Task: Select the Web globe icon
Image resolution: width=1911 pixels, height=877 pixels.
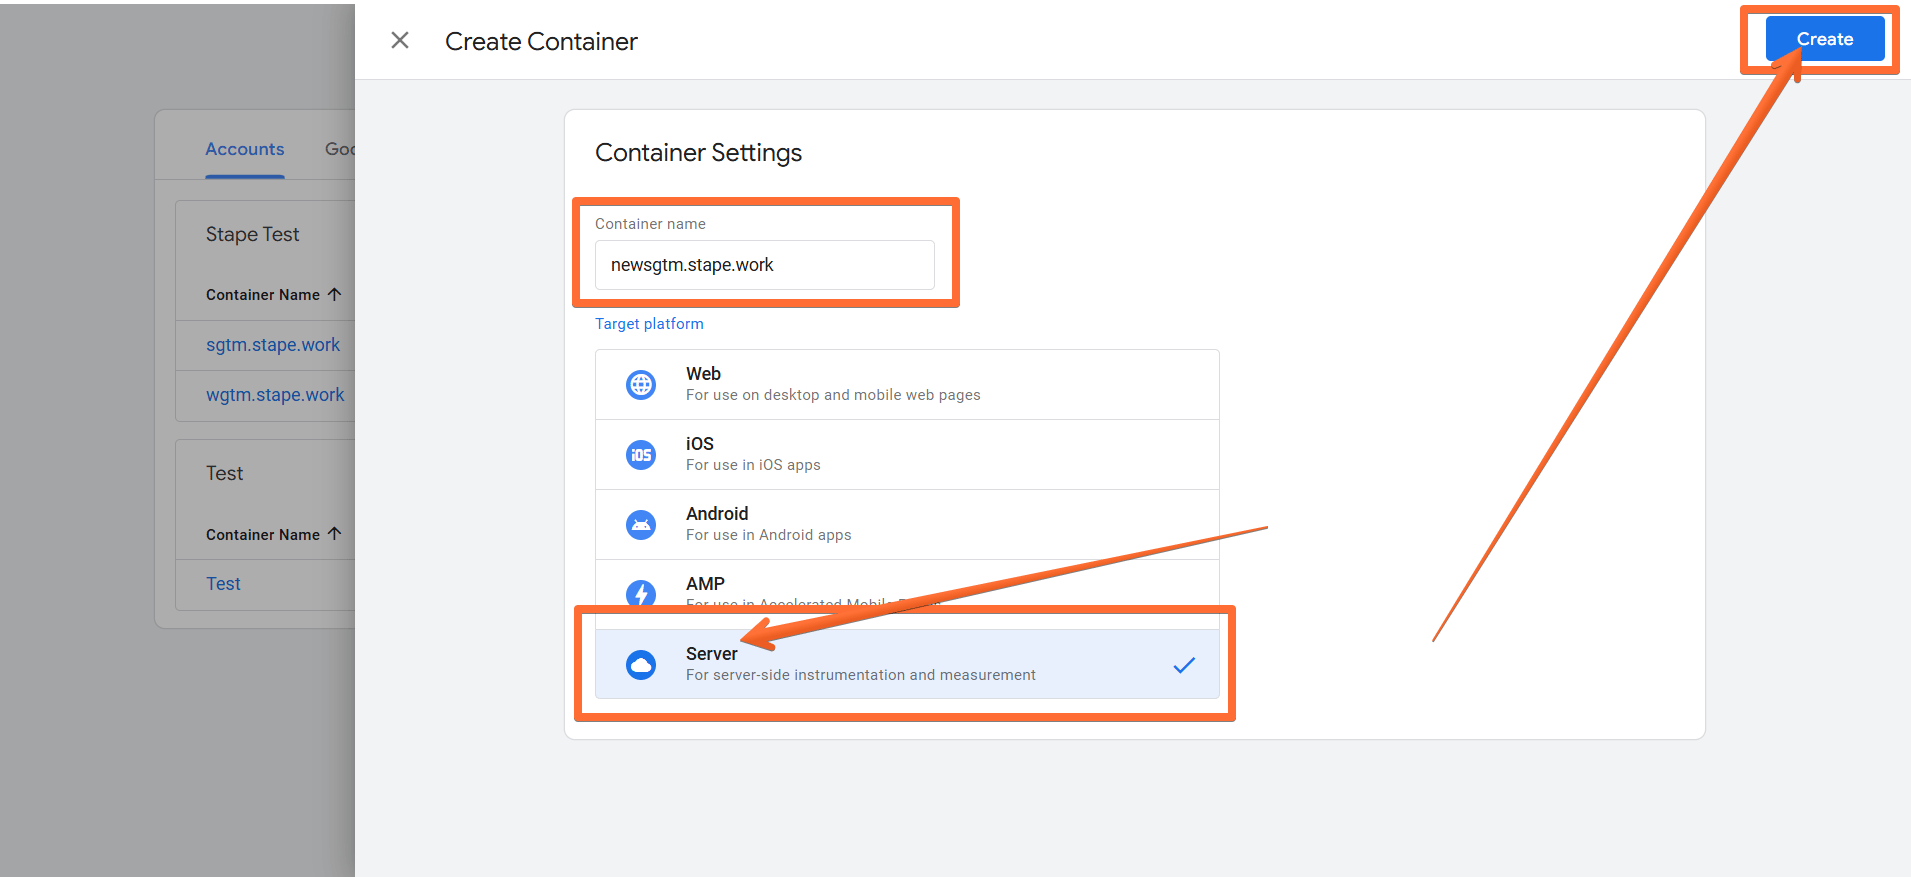Action: click(641, 384)
